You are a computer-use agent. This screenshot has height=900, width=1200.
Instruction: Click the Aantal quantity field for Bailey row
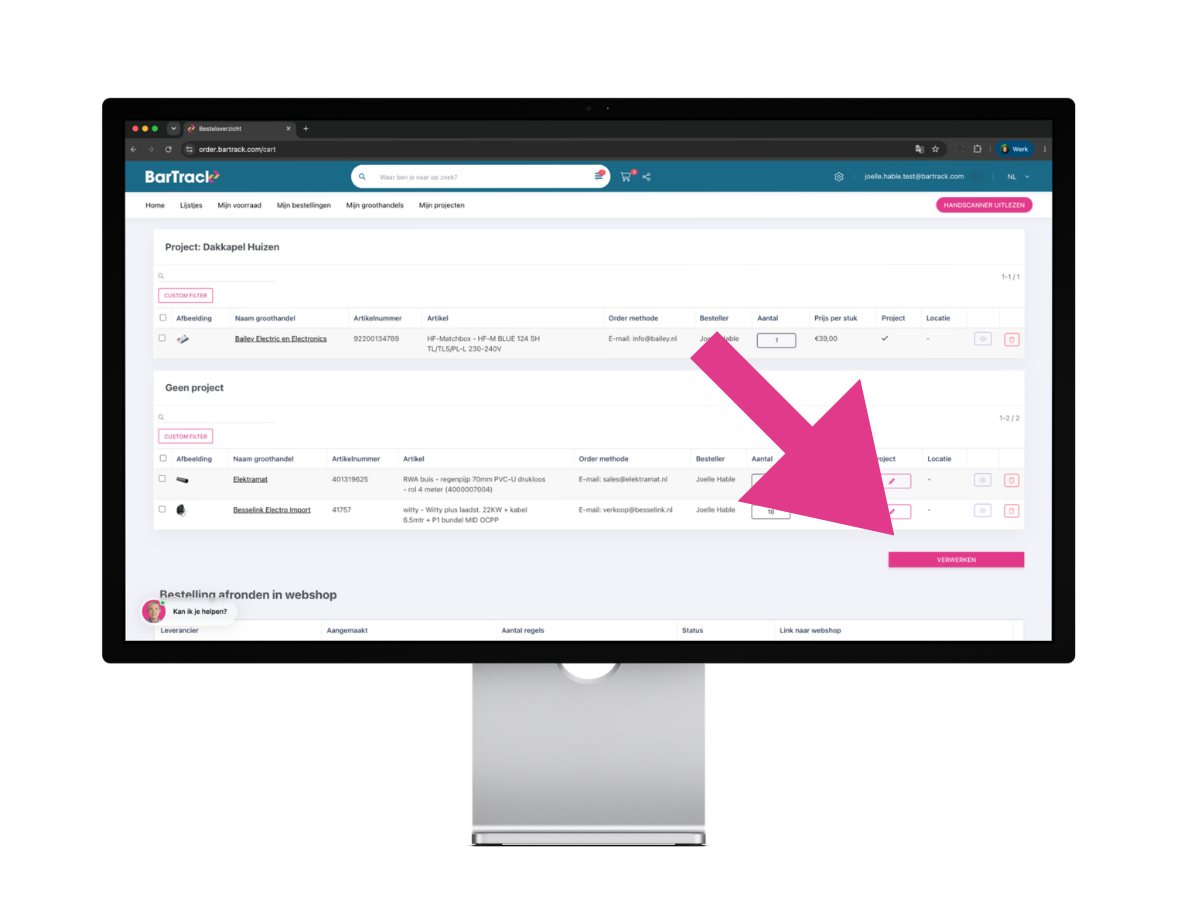(777, 340)
